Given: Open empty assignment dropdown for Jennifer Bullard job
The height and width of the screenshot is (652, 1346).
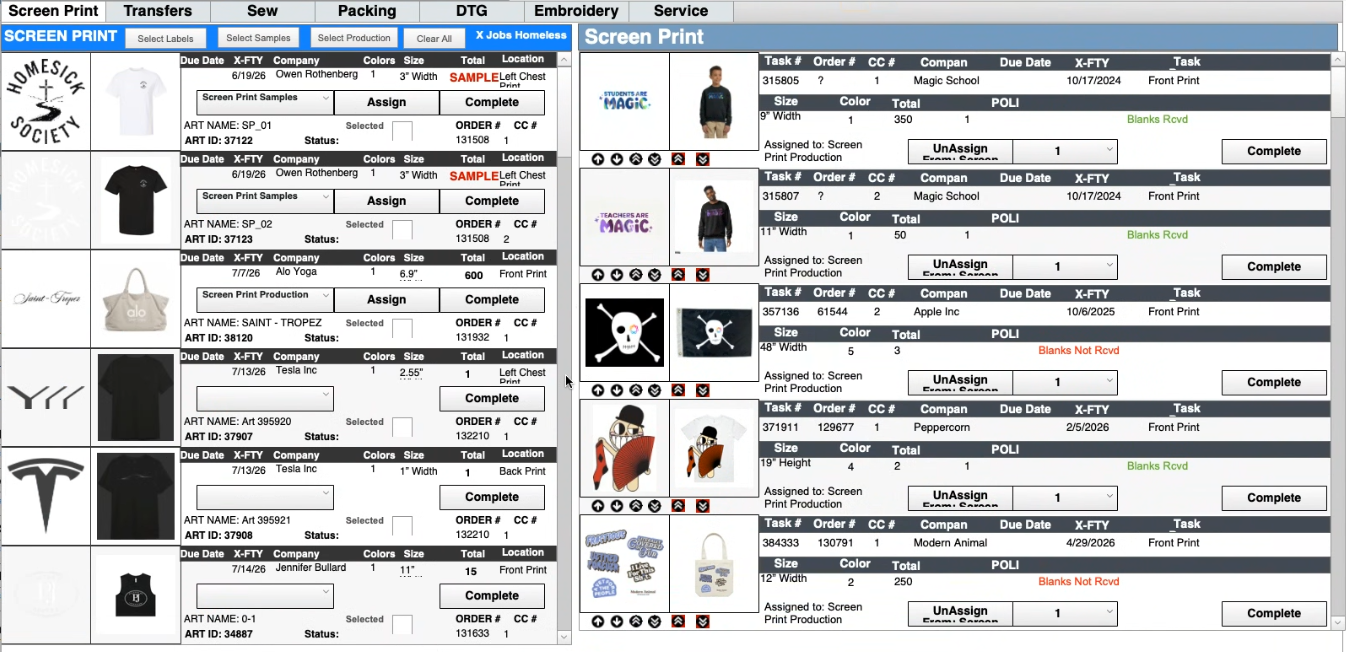Looking at the screenshot, I should (x=264, y=595).
